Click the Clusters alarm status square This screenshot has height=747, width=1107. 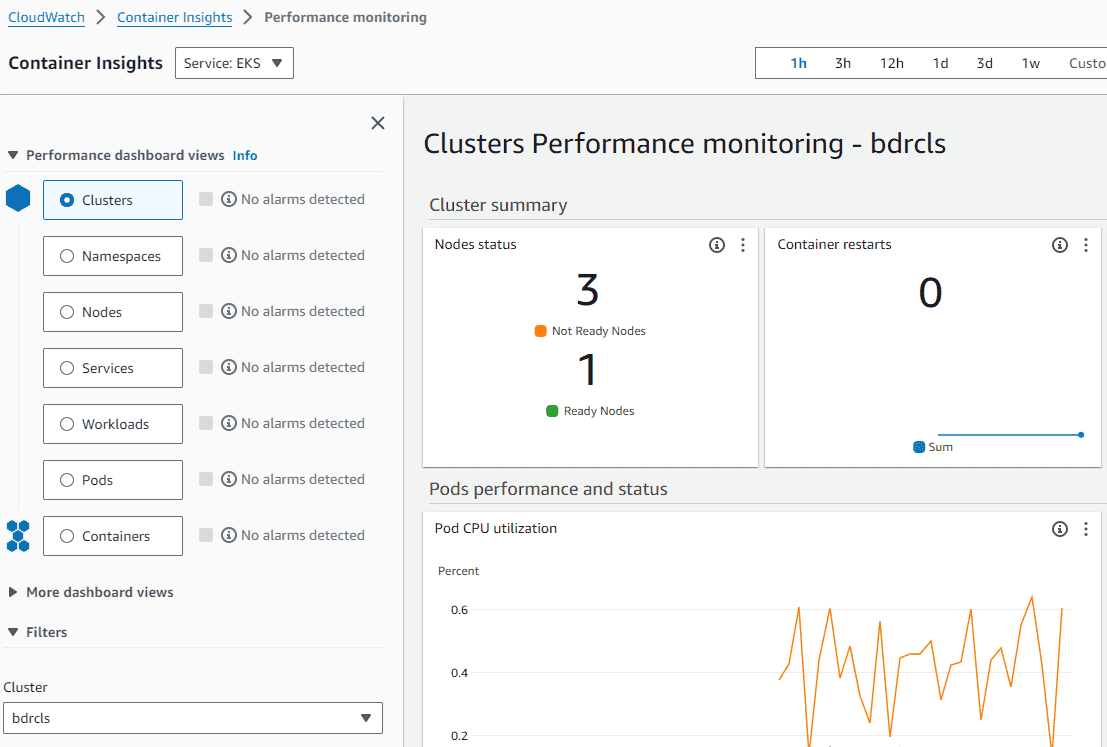coord(206,199)
